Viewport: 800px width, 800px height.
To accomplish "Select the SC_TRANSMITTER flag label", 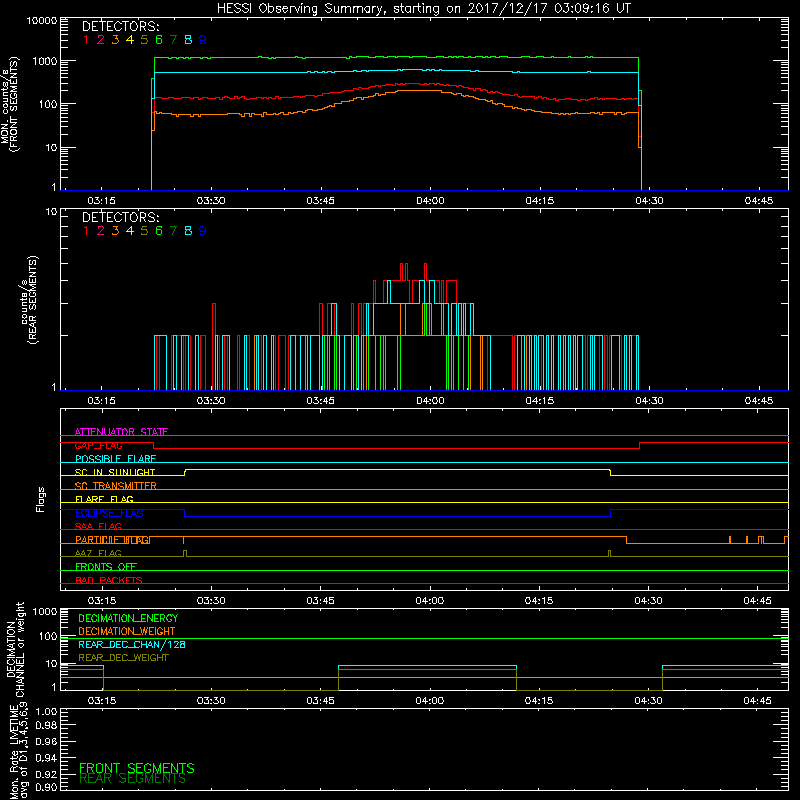I will [x=115, y=486].
